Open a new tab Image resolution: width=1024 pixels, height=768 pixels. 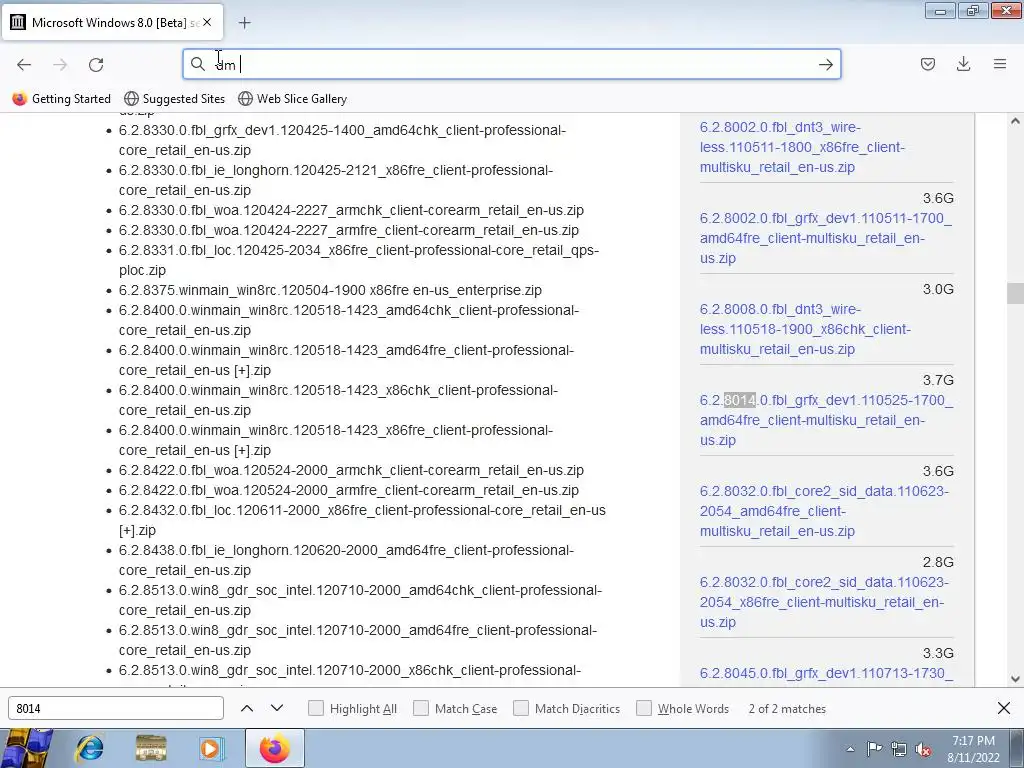tap(244, 23)
